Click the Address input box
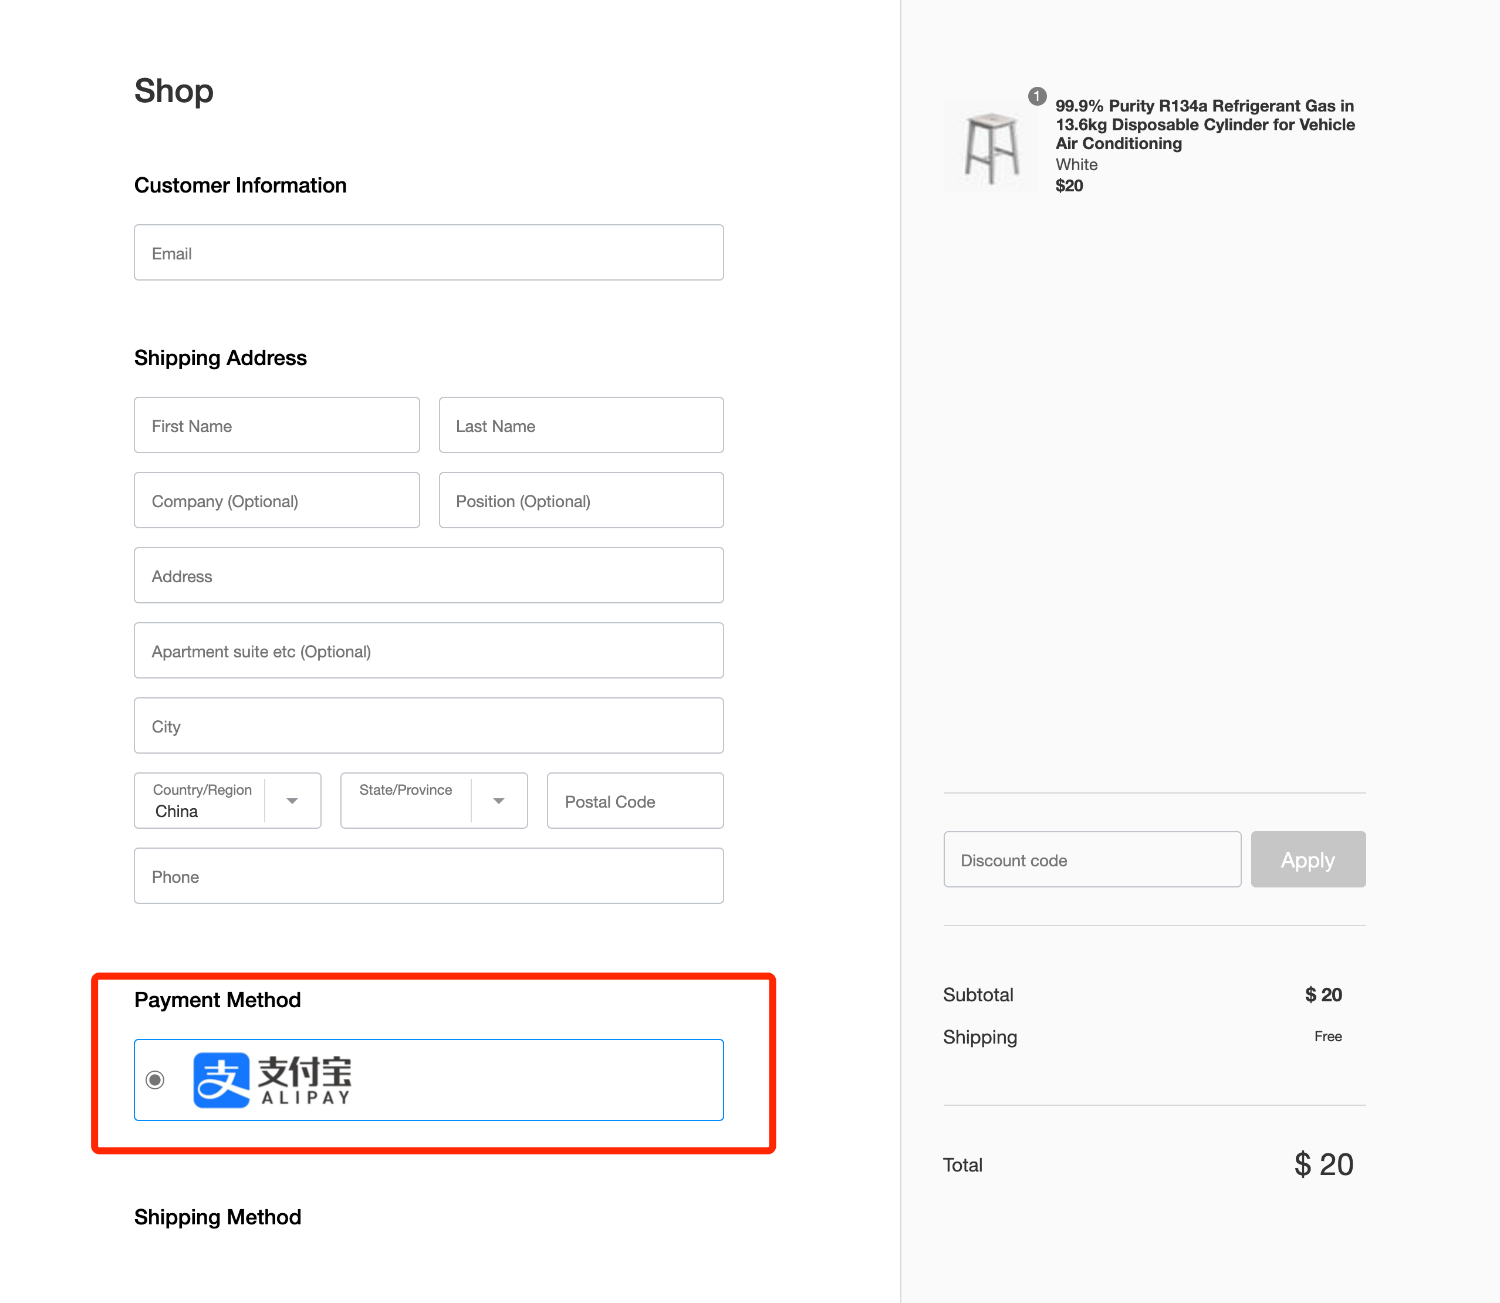1500x1303 pixels. click(428, 576)
